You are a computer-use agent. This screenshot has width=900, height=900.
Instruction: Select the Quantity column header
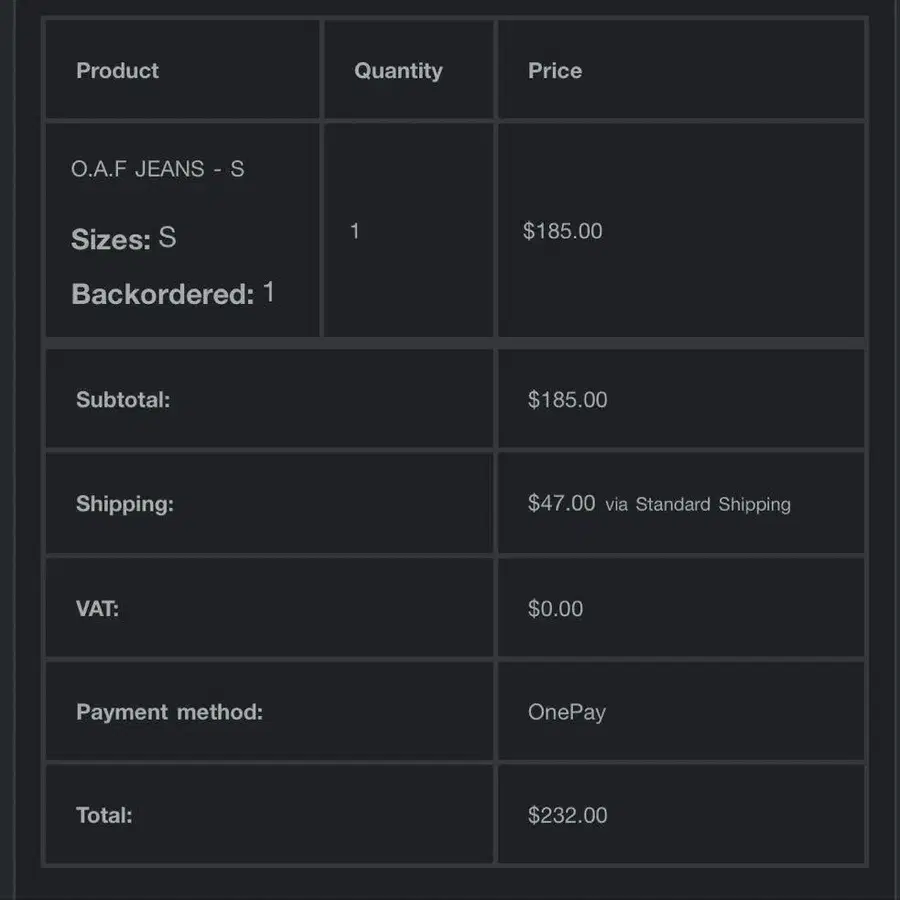coord(398,71)
